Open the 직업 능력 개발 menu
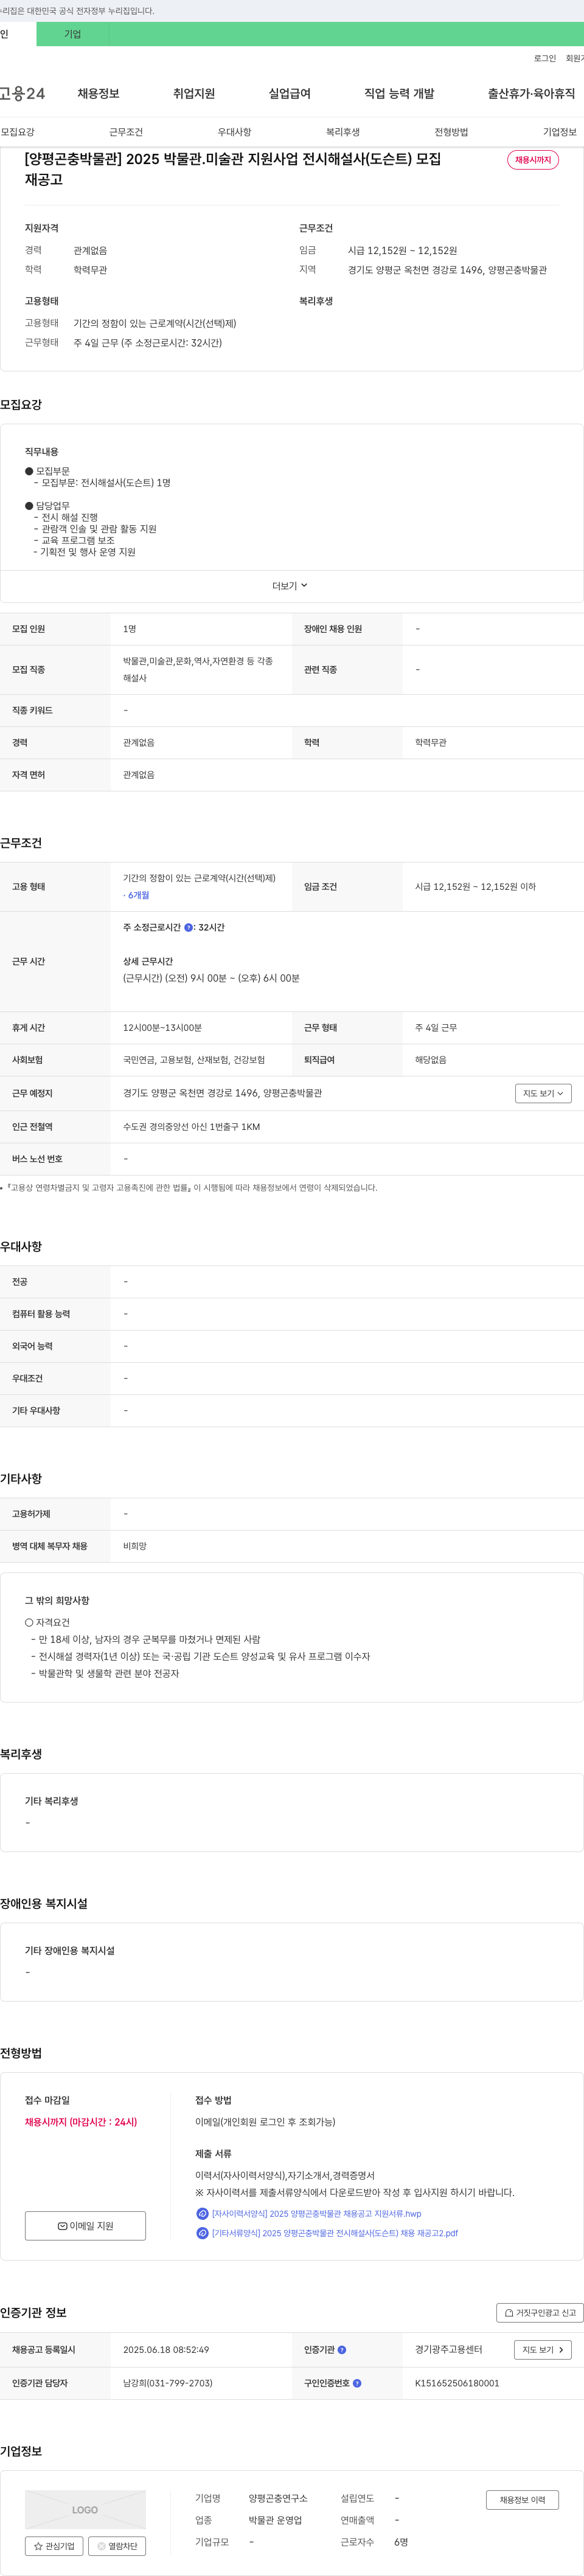 tap(399, 94)
